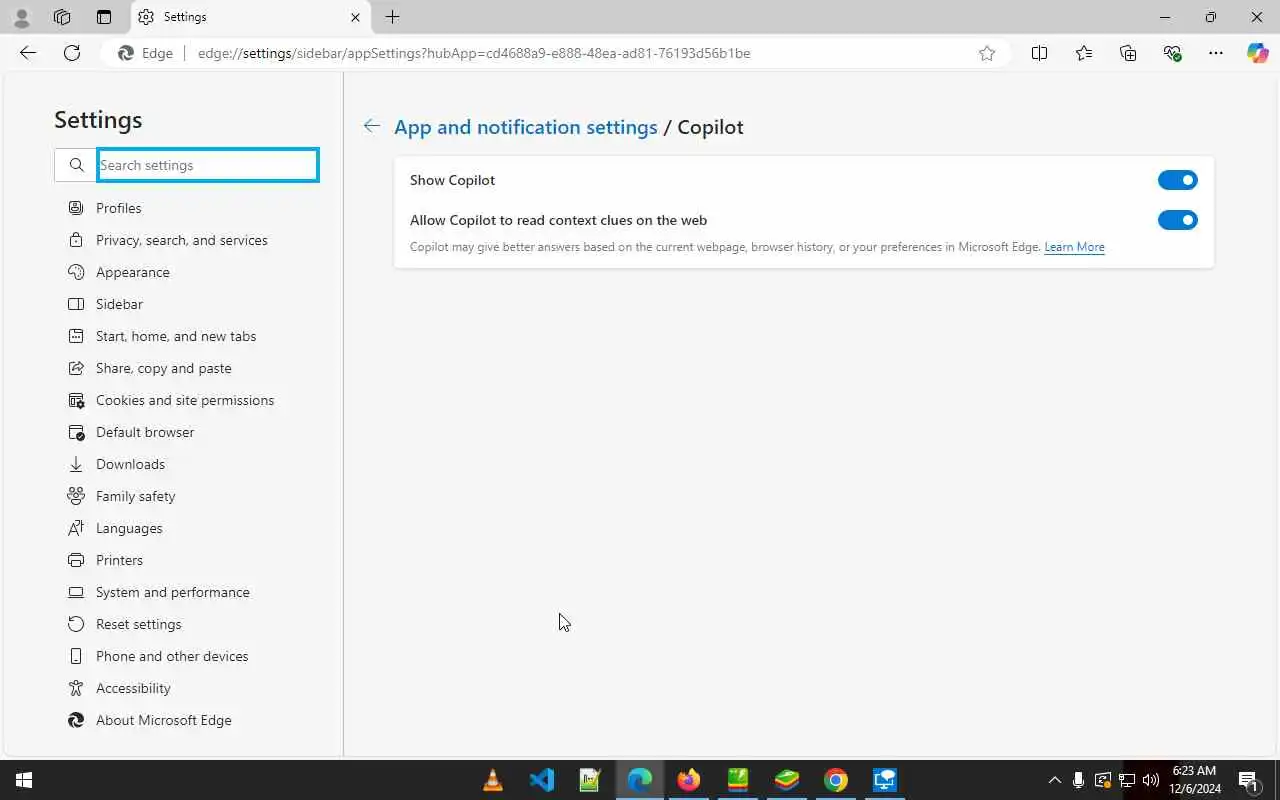Viewport: 1280px width, 800px height.
Task: Refresh the page
Action: (x=72, y=53)
